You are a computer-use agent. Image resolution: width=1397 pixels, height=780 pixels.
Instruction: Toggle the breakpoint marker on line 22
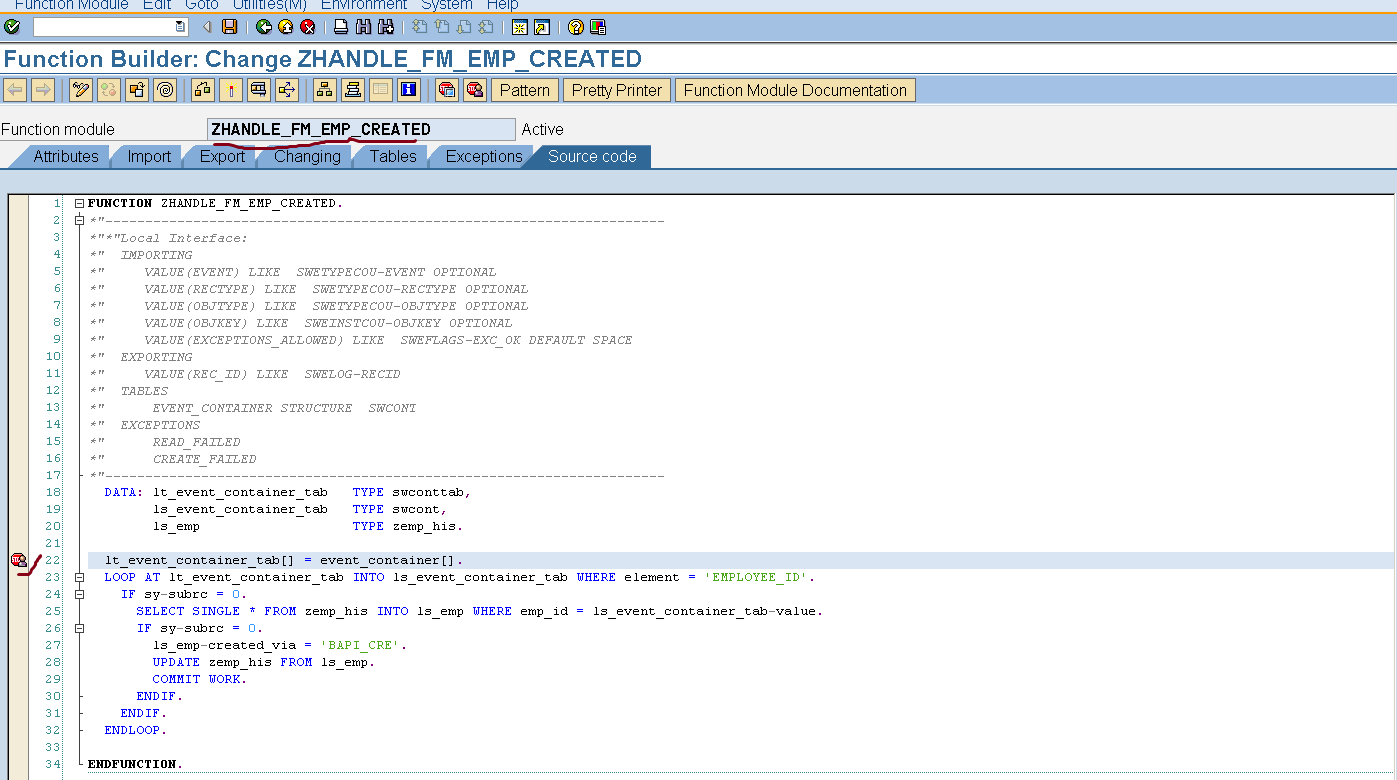19,560
